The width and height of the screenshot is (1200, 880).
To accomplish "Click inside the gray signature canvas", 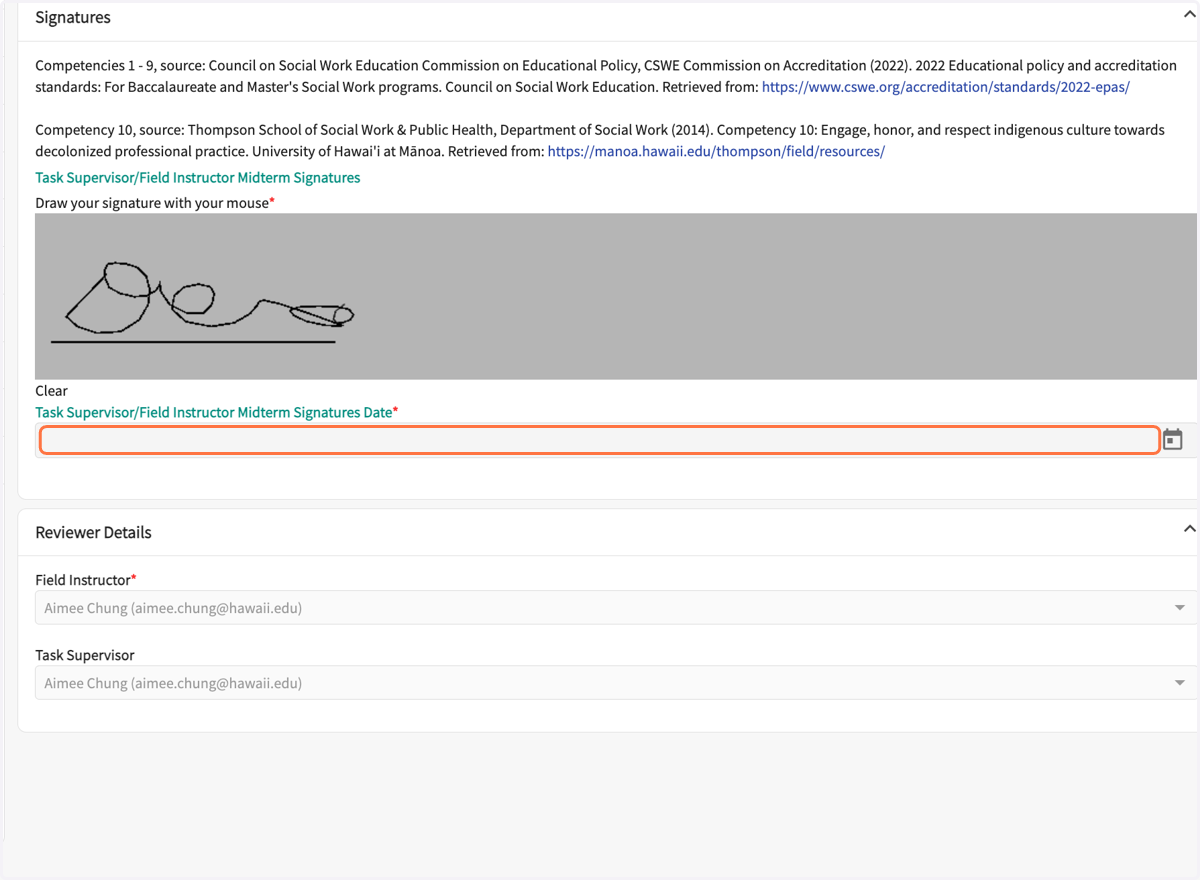I will pos(616,296).
